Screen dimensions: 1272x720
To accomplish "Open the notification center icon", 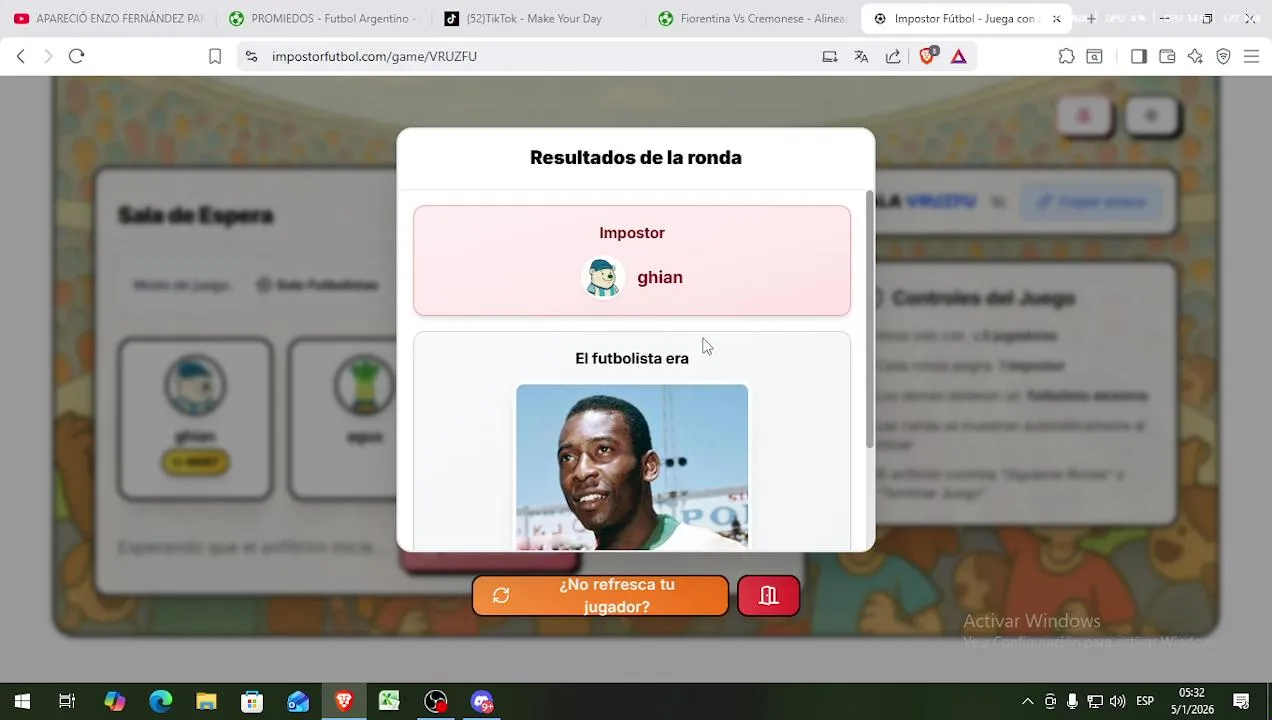I will point(1241,702).
